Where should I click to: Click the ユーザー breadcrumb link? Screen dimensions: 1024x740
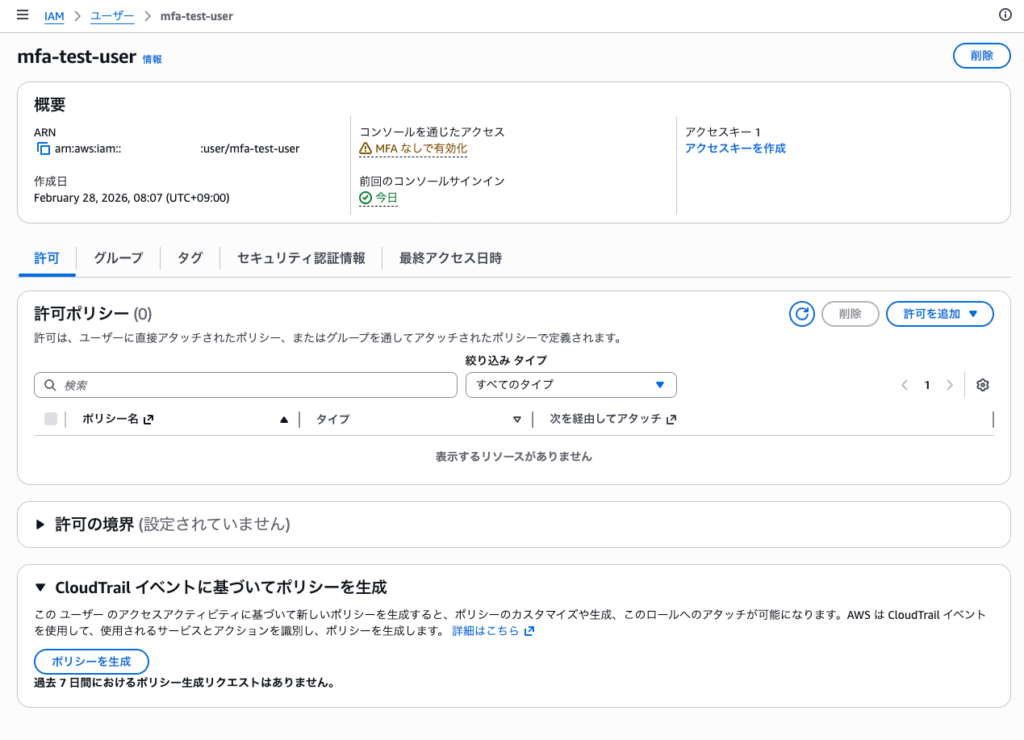112,16
